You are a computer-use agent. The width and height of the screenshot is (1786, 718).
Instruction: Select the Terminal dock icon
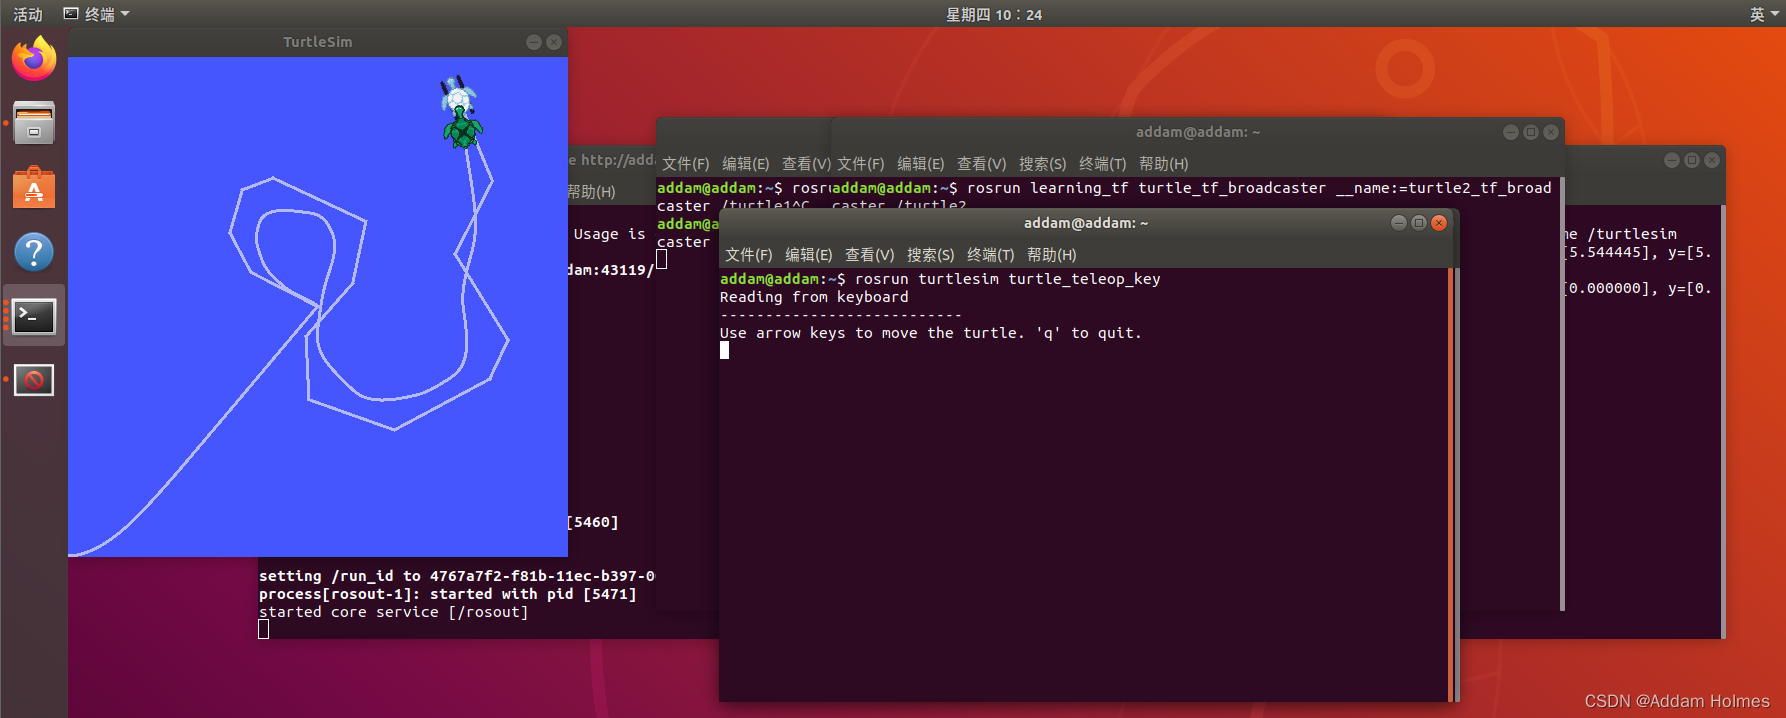pos(34,316)
